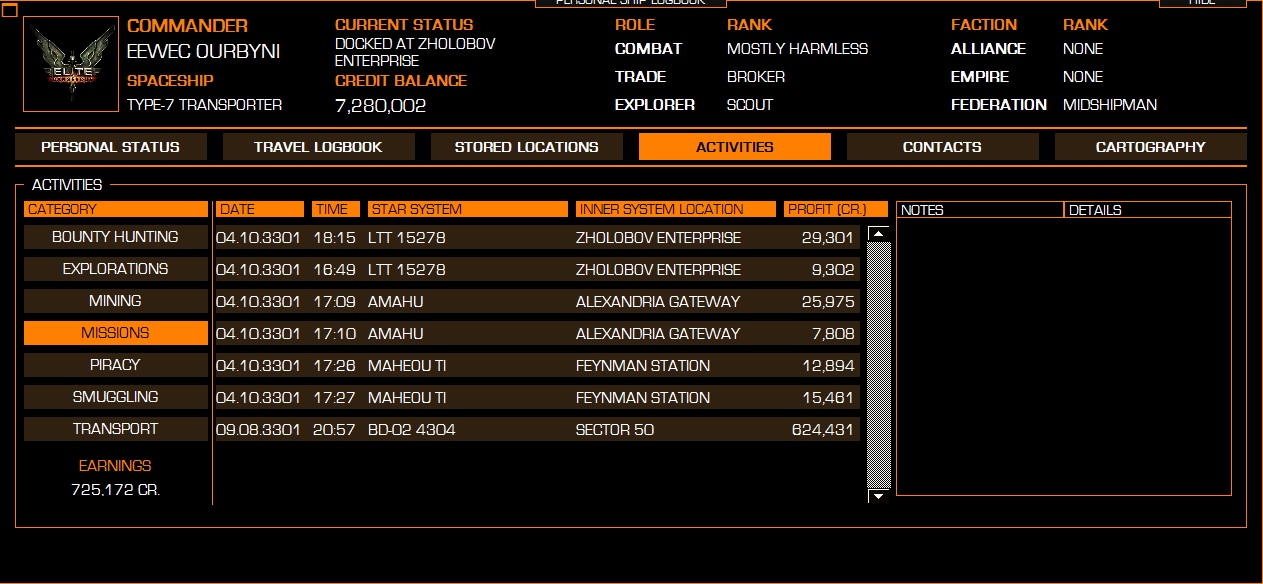Select the Piracy category
The height and width of the screenshot is (584, 1263).
(x=116, y=365)
